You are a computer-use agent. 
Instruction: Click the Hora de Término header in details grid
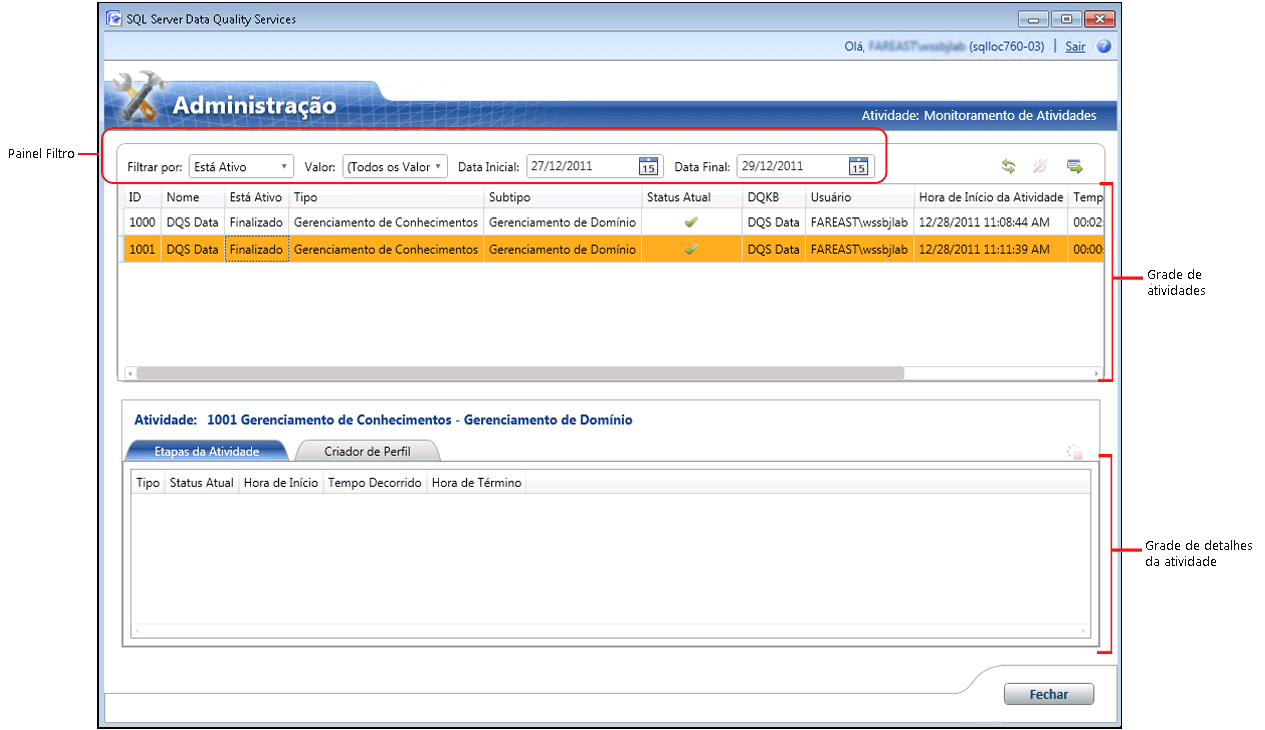[x=476, y=483]
